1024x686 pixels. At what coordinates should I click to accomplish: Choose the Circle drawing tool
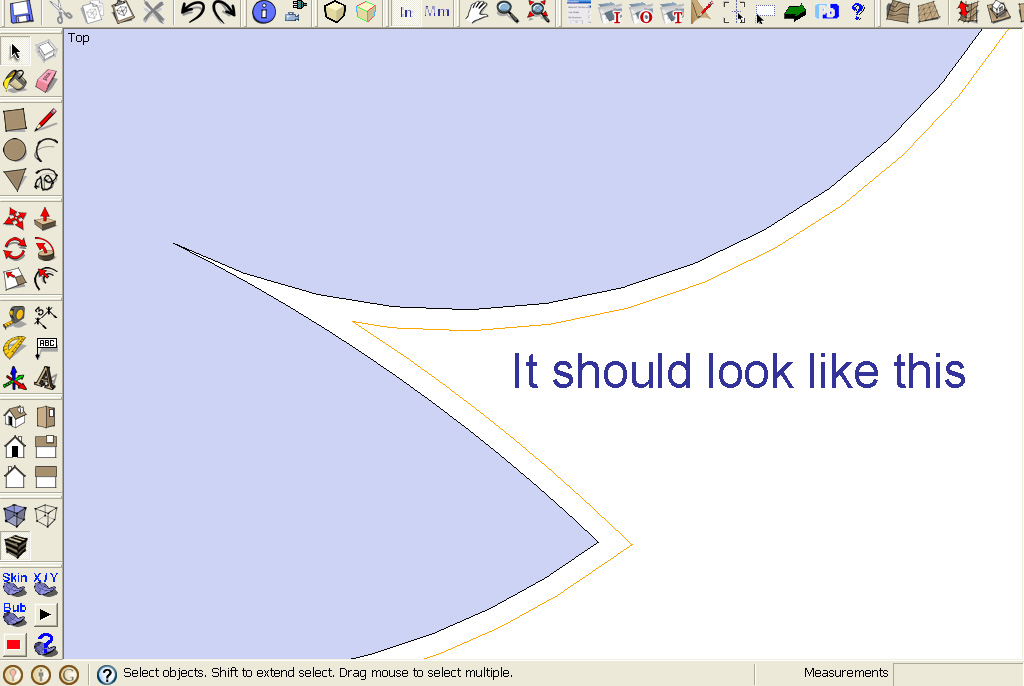[15, 151]
